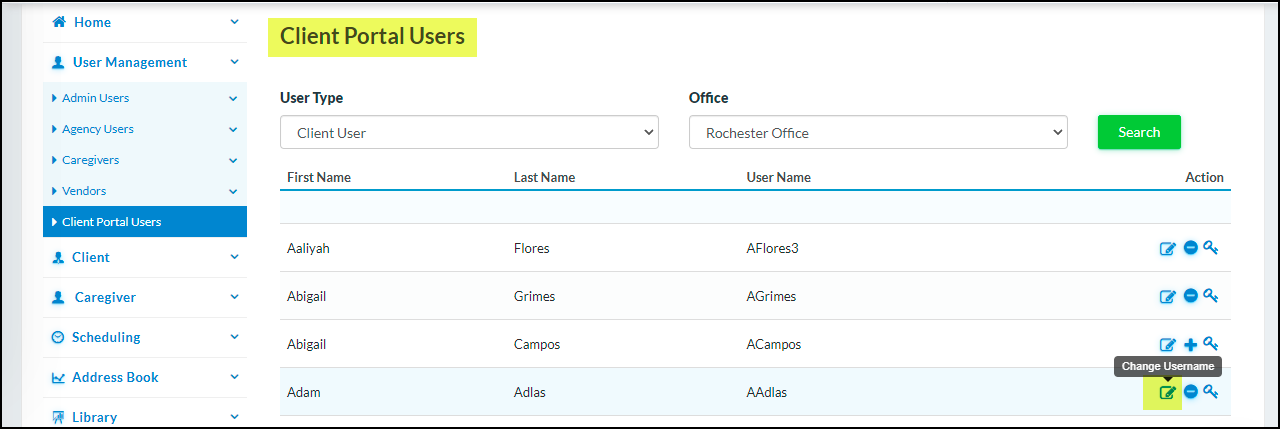Click the minus icon for Abigail Grimes

point(1190,296)
